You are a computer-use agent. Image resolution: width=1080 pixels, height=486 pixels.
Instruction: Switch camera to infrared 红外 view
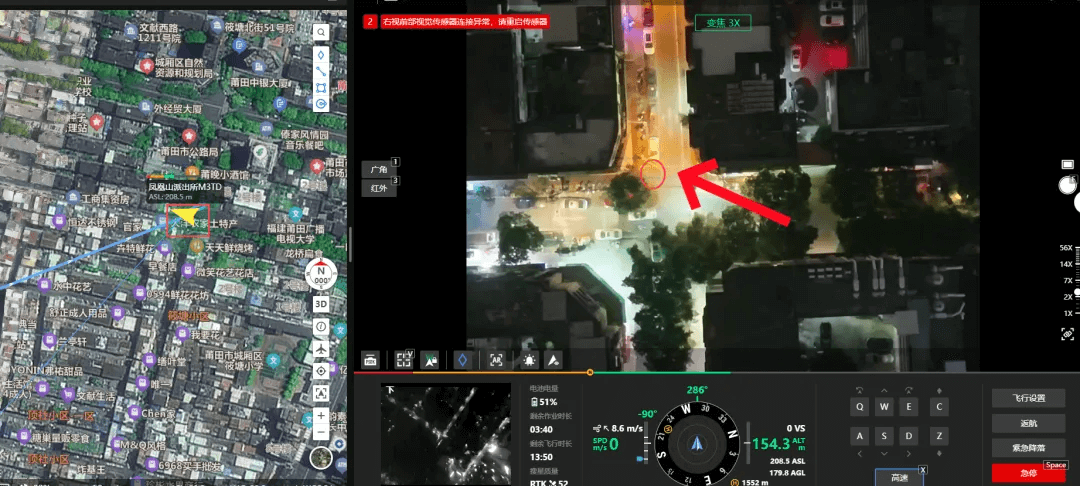point(379,188)
